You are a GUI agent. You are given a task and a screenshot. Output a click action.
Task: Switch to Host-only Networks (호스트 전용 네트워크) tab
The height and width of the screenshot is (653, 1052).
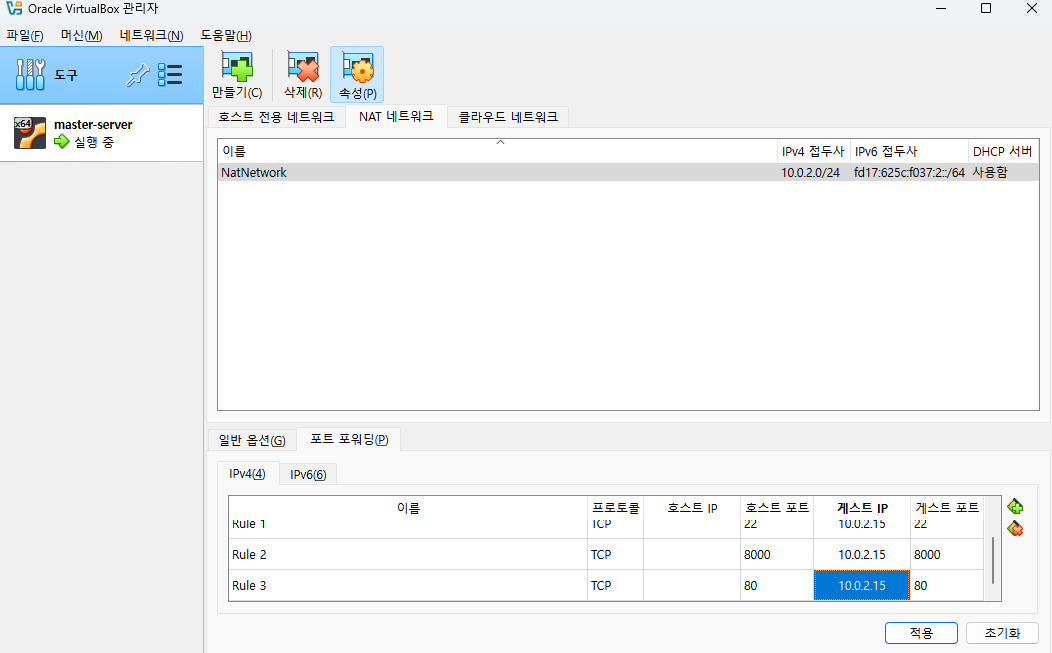(276, 117)
